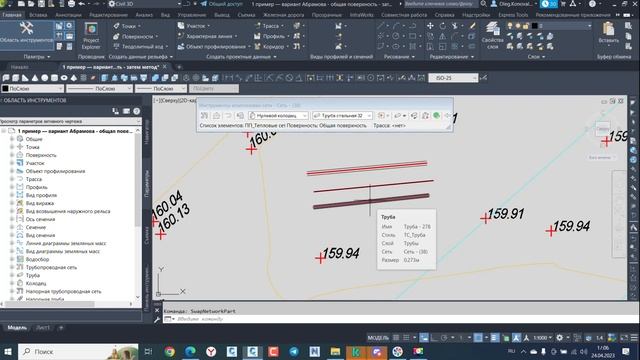The height and width of the screenshot is (360, 640).
Task: Open Telegram from the Windows taskbar
Action: 294,351
